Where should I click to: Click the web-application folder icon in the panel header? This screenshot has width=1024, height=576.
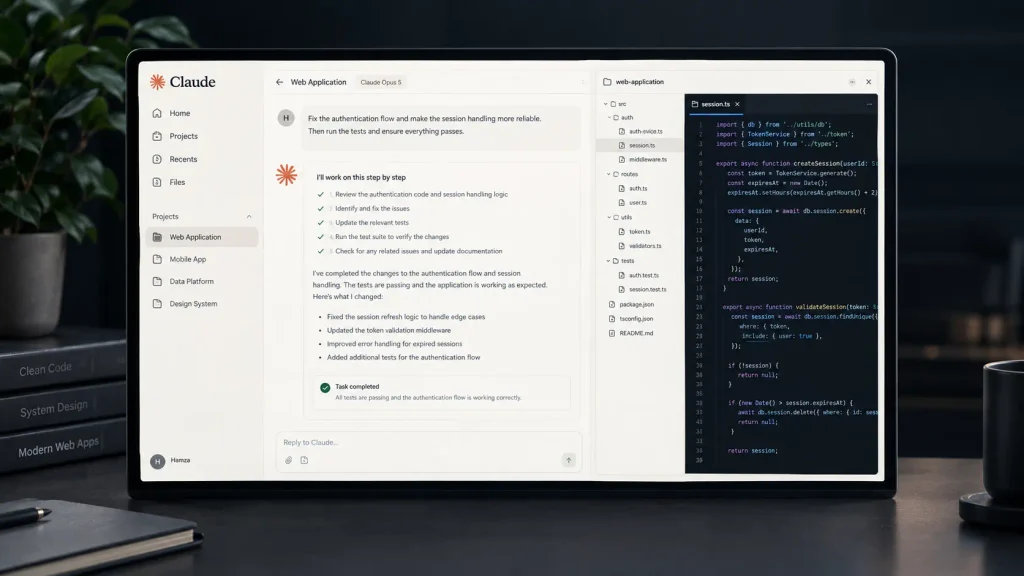point(607,82)
